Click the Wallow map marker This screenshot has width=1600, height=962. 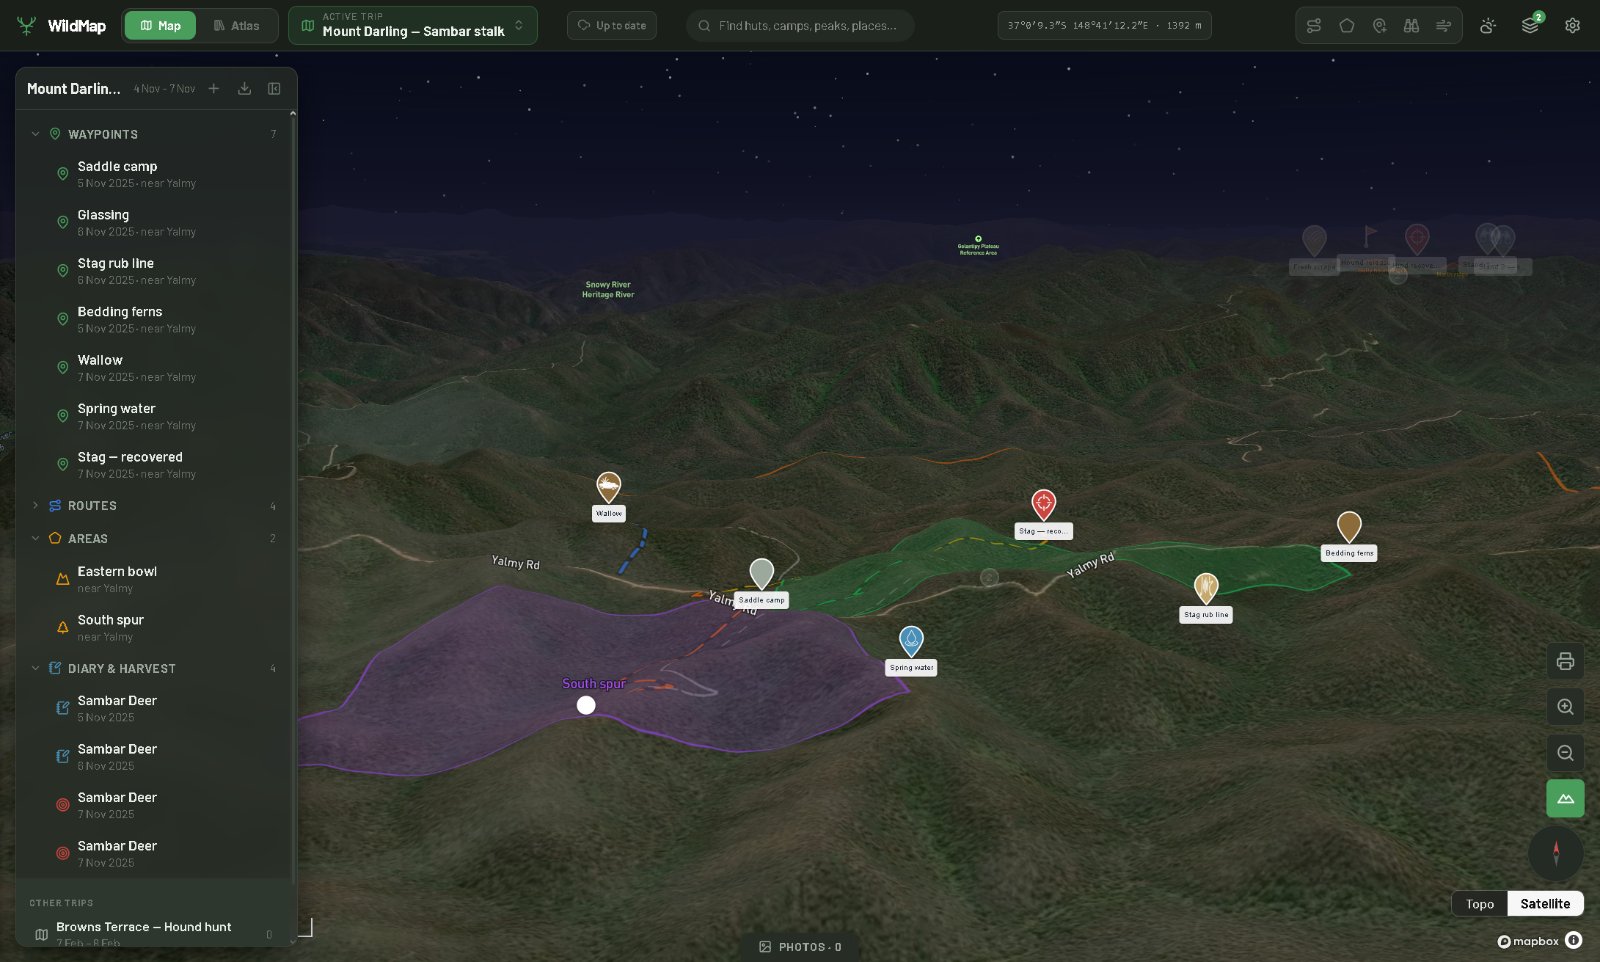608,487
